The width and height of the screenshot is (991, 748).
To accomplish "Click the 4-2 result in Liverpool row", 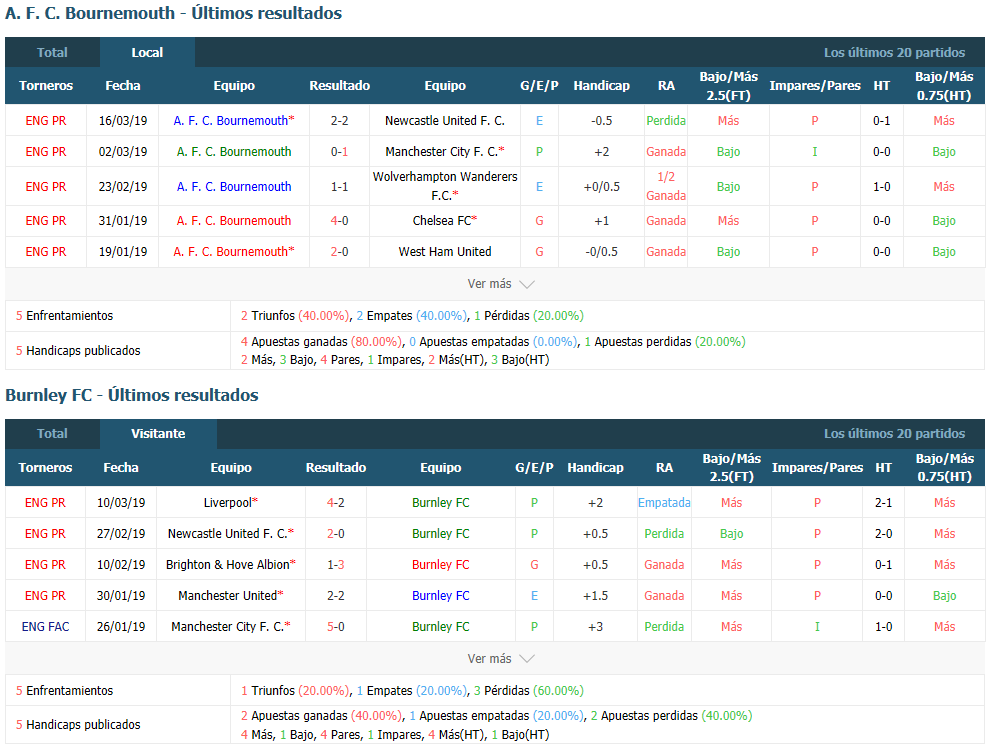I will click(336, 502).
